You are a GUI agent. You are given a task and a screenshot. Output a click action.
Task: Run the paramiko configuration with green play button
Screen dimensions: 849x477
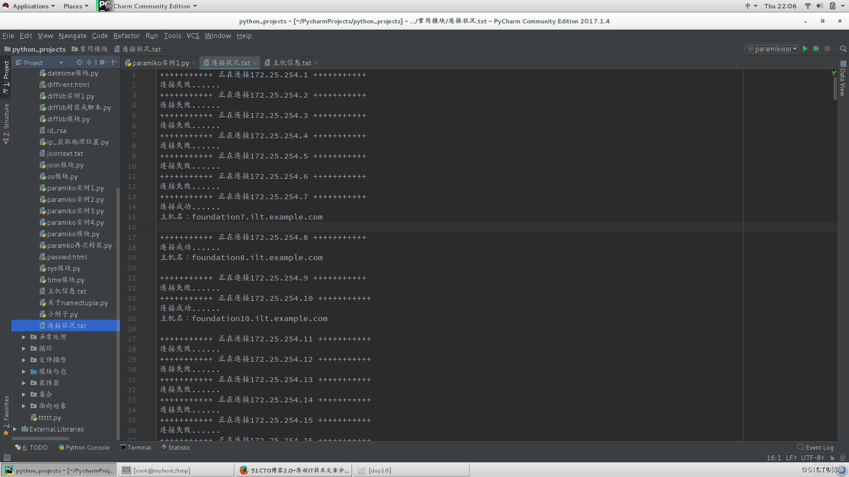pos(805,49)
